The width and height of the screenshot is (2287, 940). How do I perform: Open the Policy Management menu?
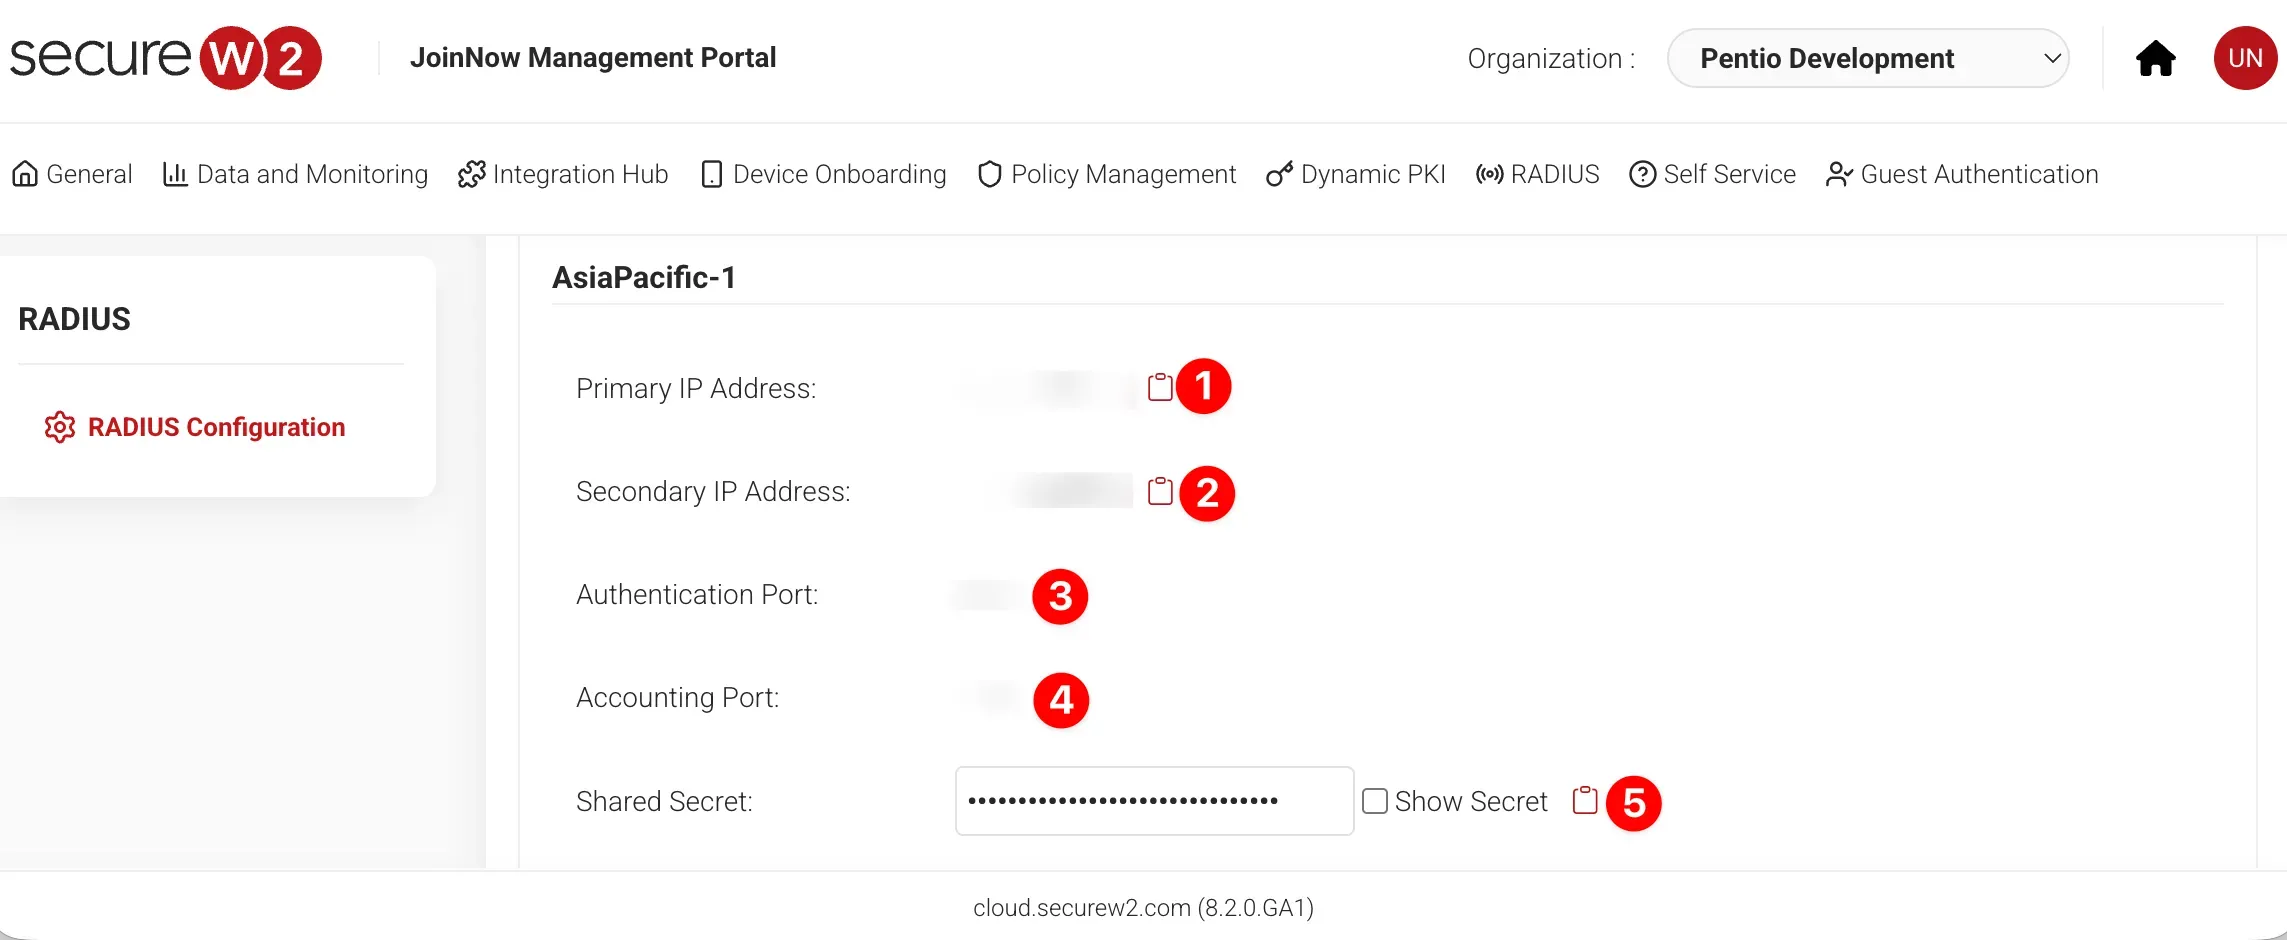click(x=1107, y=174)
